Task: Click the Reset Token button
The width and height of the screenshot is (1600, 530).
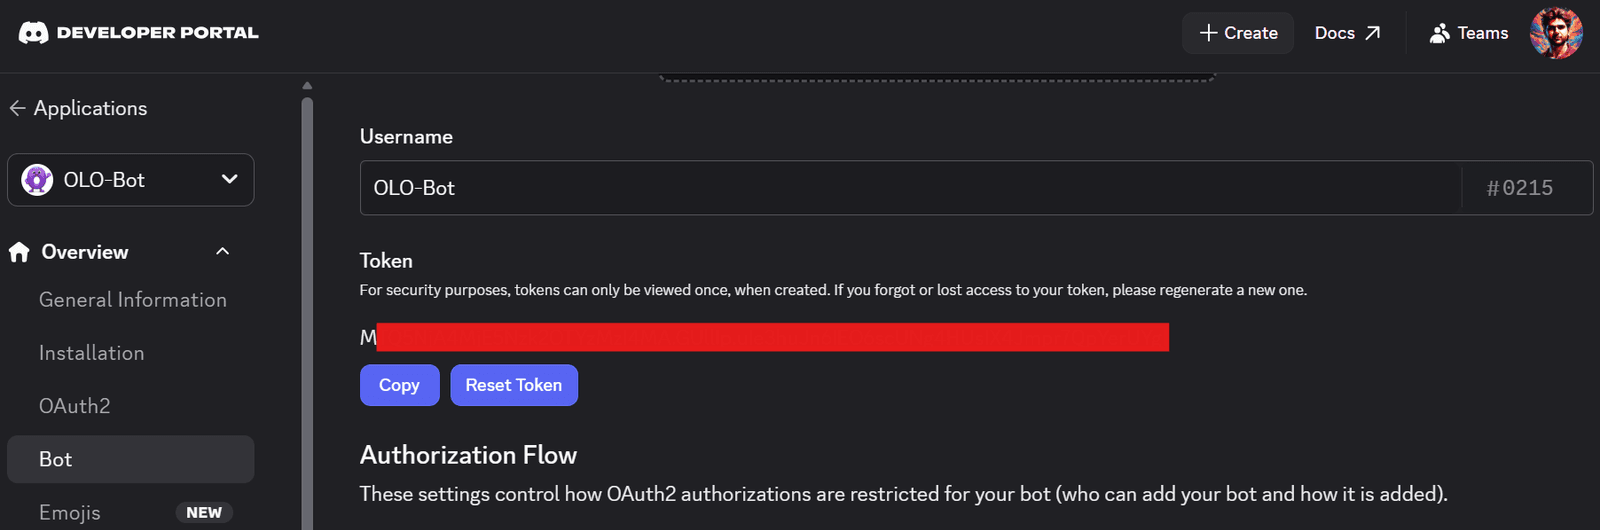Action: (514, 385)
